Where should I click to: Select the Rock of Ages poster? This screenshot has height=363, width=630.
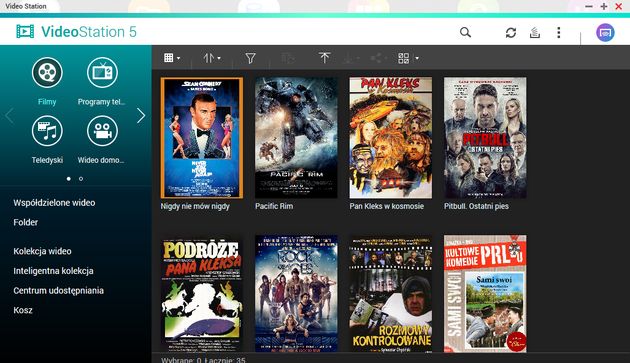point(296,294)
